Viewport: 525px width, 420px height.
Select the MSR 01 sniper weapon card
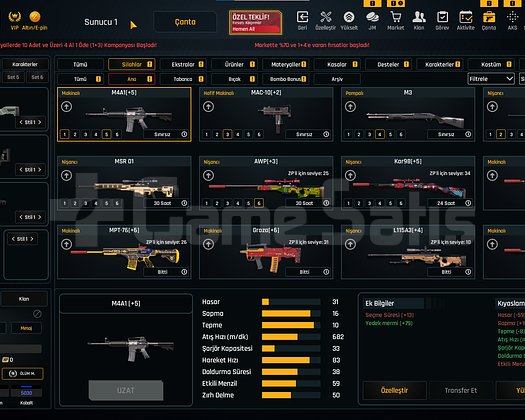pyautogui.click(x=124, y=183)
